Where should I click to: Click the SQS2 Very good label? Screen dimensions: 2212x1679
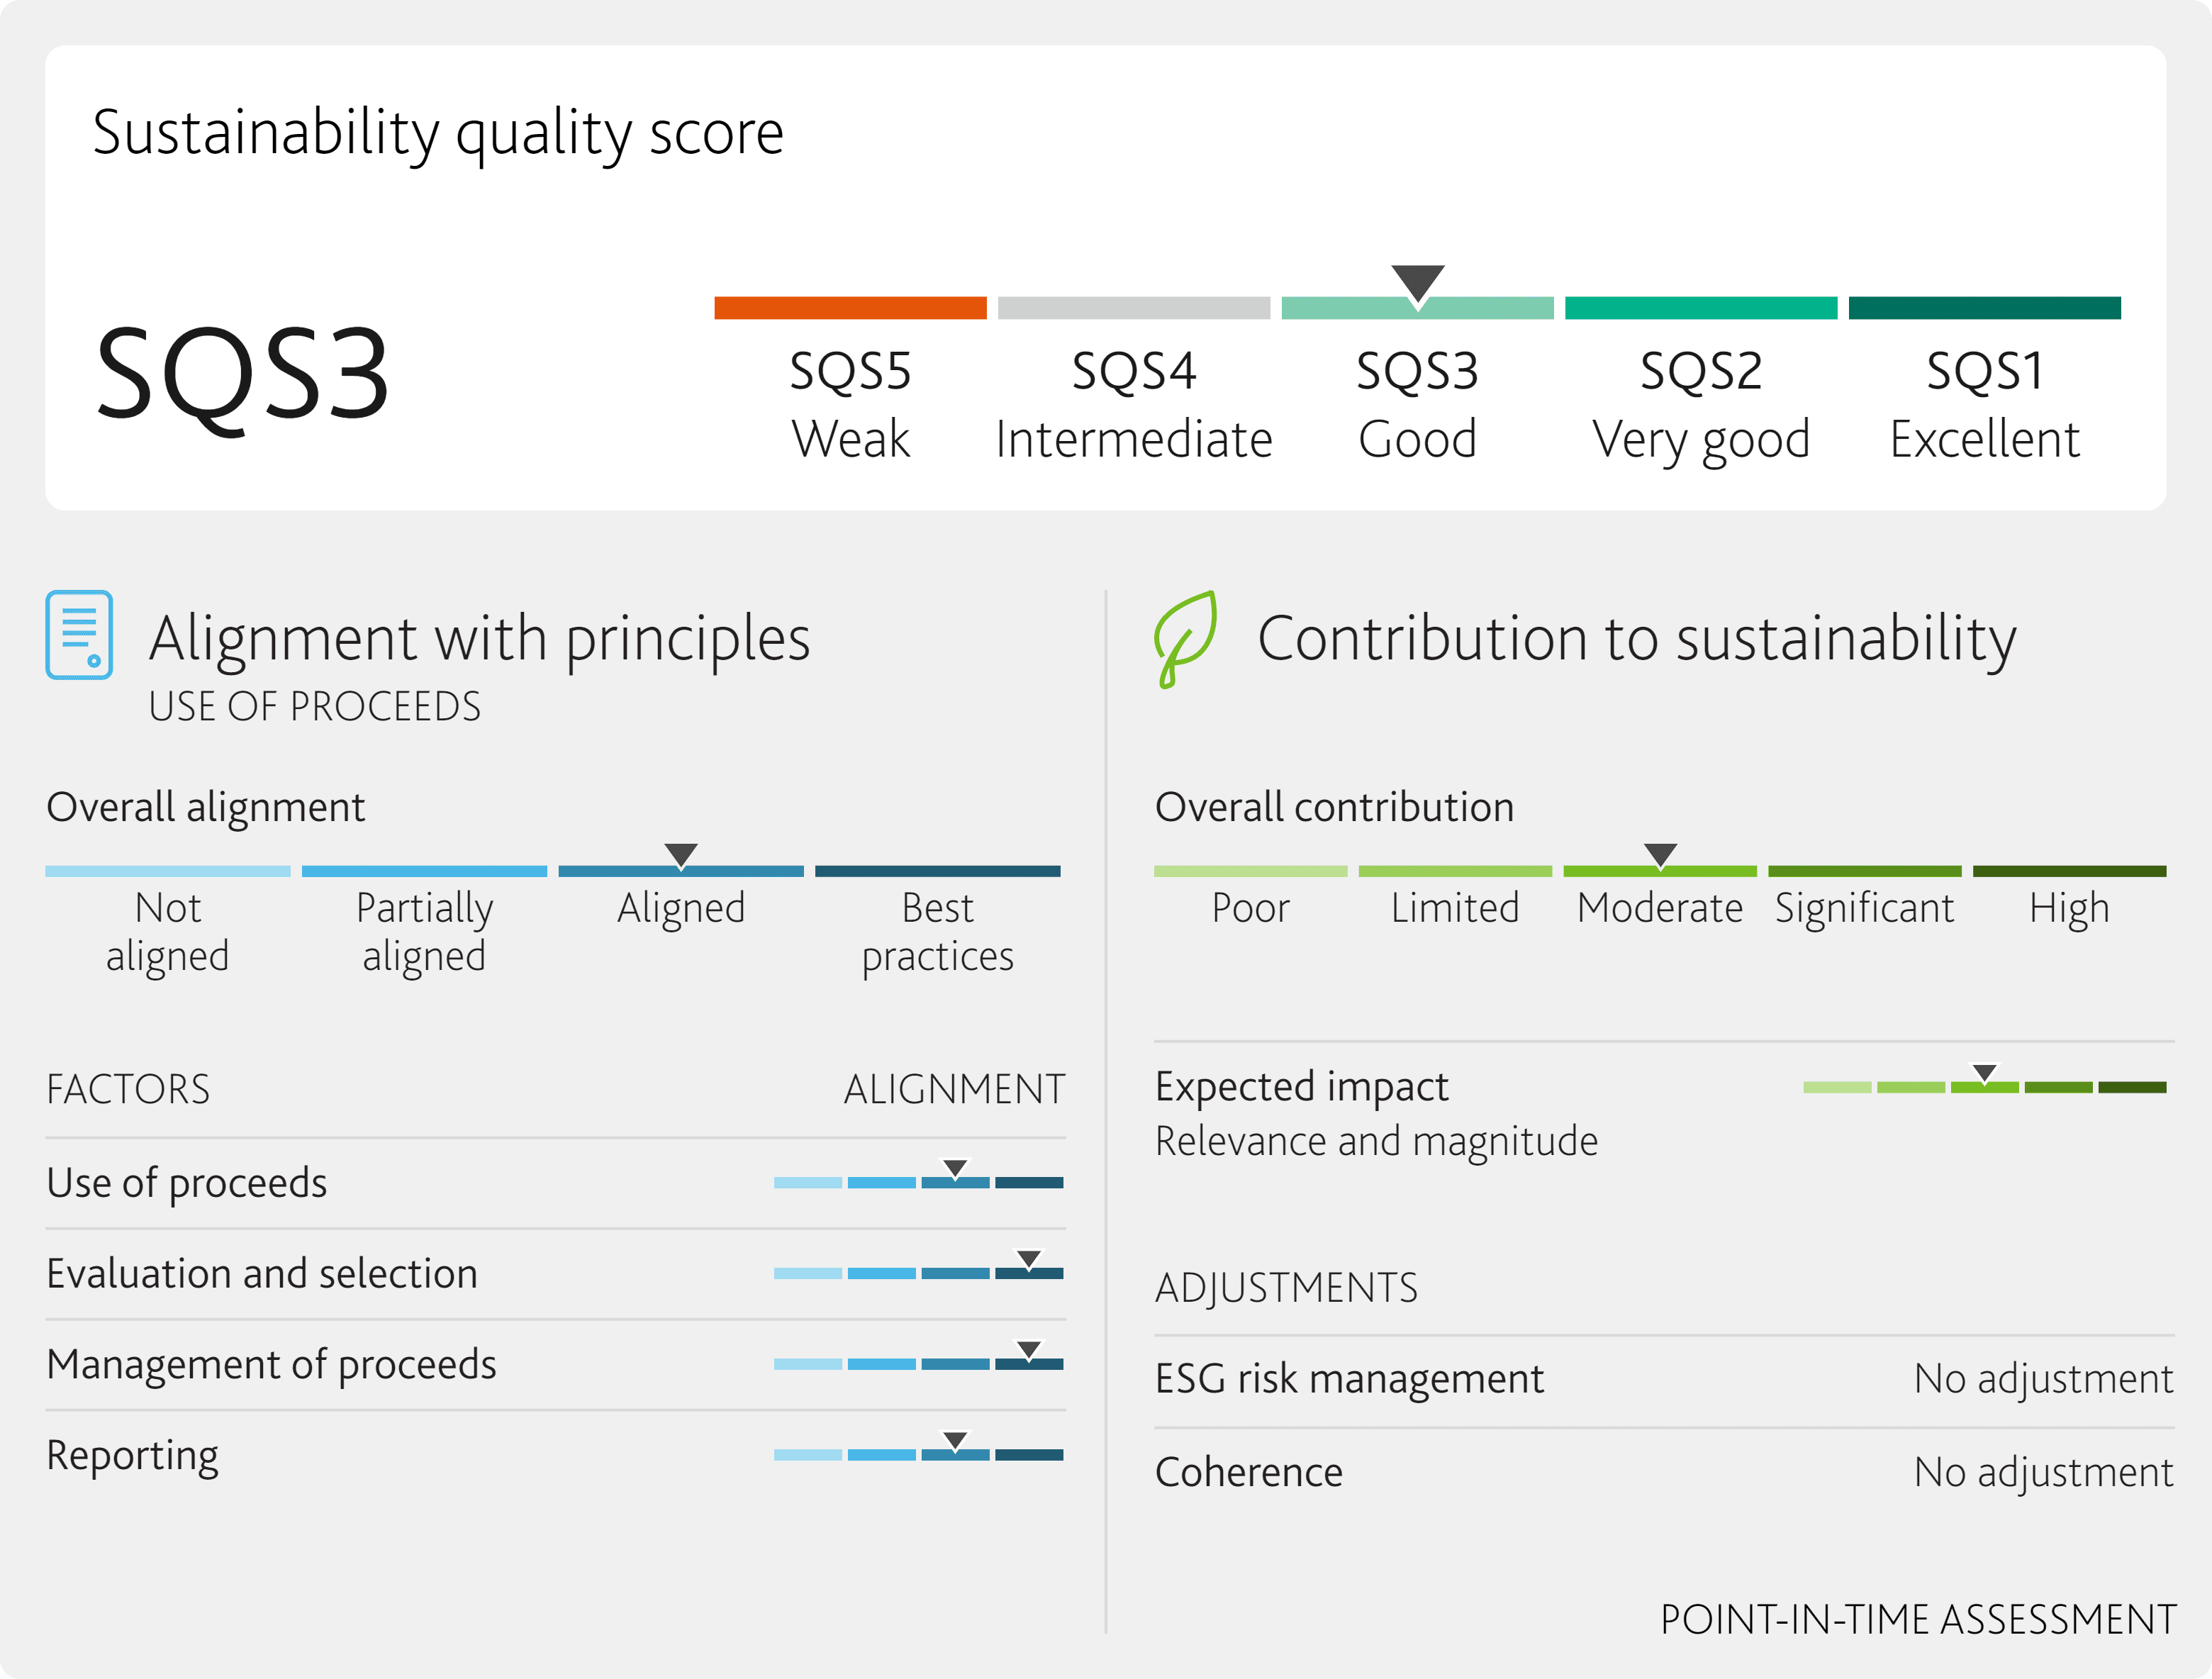[x=1701, y=405]
